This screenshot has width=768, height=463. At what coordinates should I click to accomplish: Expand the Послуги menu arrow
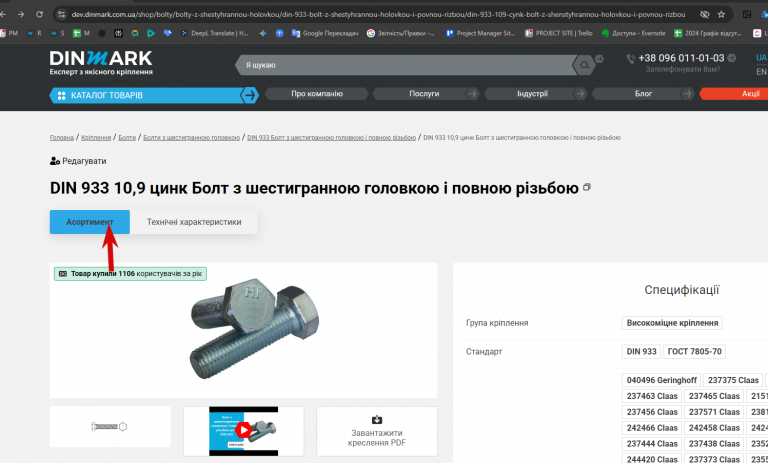472,94
